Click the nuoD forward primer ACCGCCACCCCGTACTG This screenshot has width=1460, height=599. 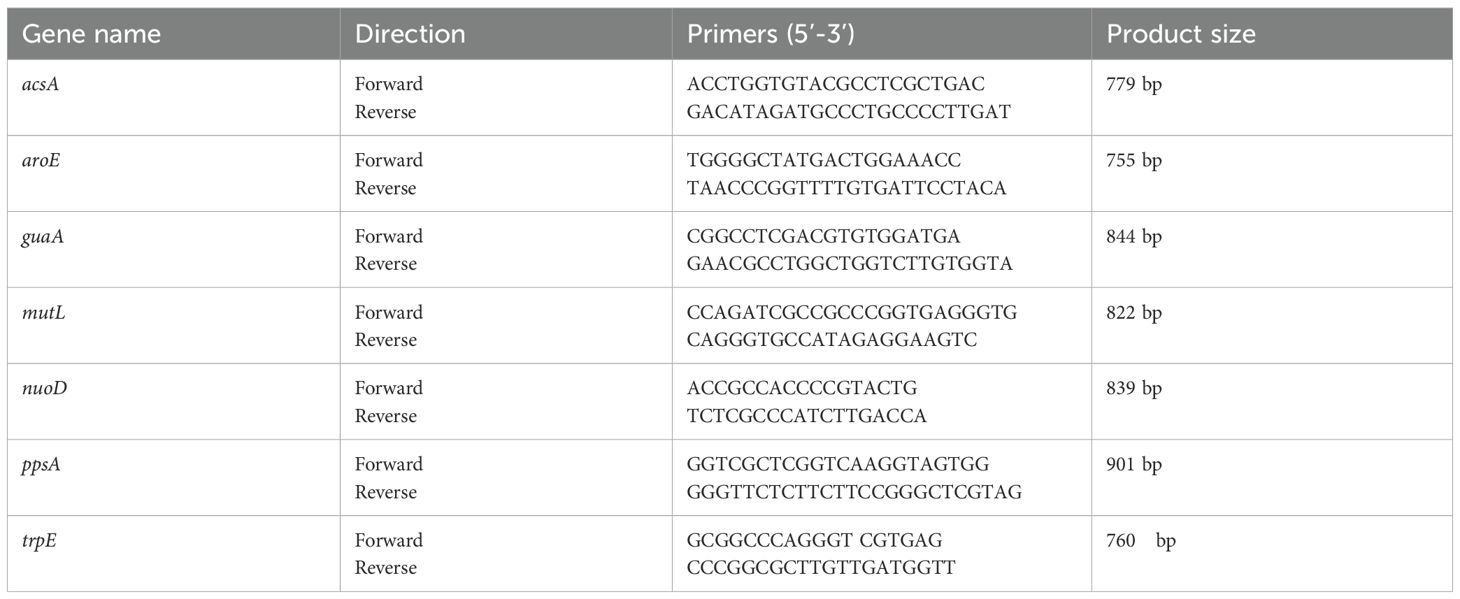tap(802, 388)
